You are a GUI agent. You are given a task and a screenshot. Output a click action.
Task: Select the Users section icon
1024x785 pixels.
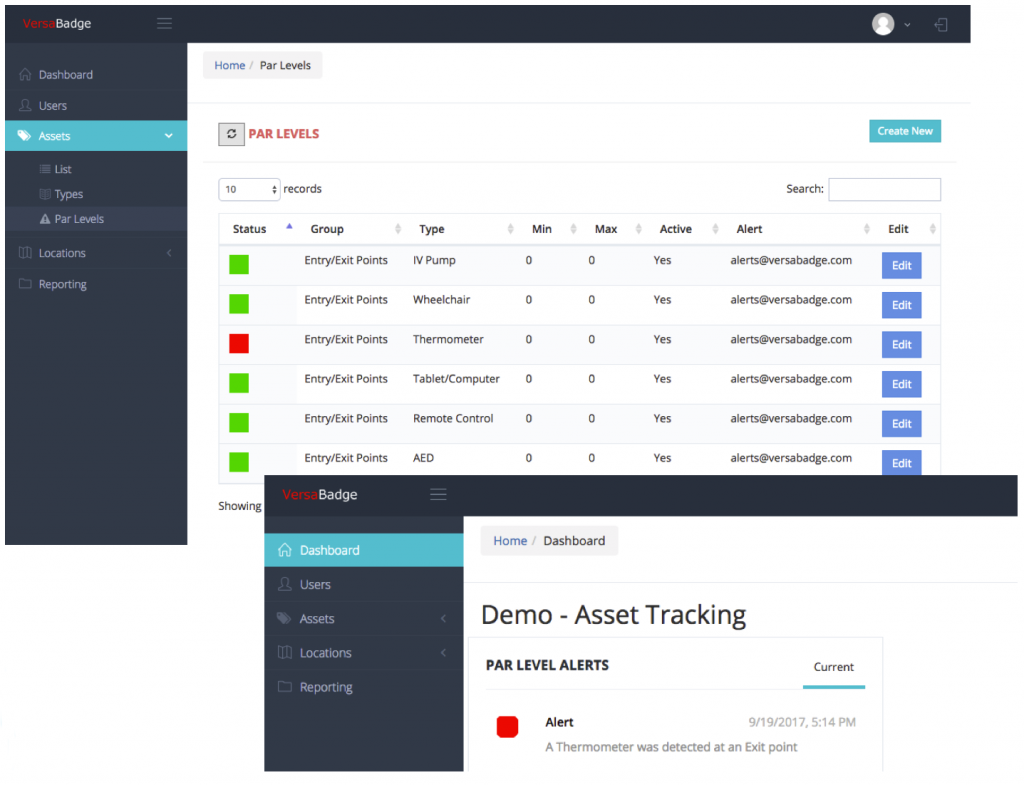point(24,105)
